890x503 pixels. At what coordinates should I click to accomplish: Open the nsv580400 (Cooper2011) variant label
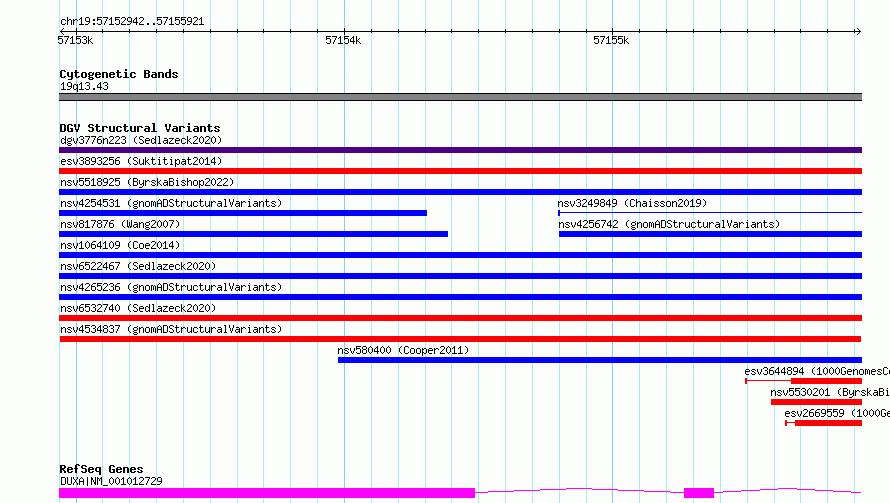point(403,350)
